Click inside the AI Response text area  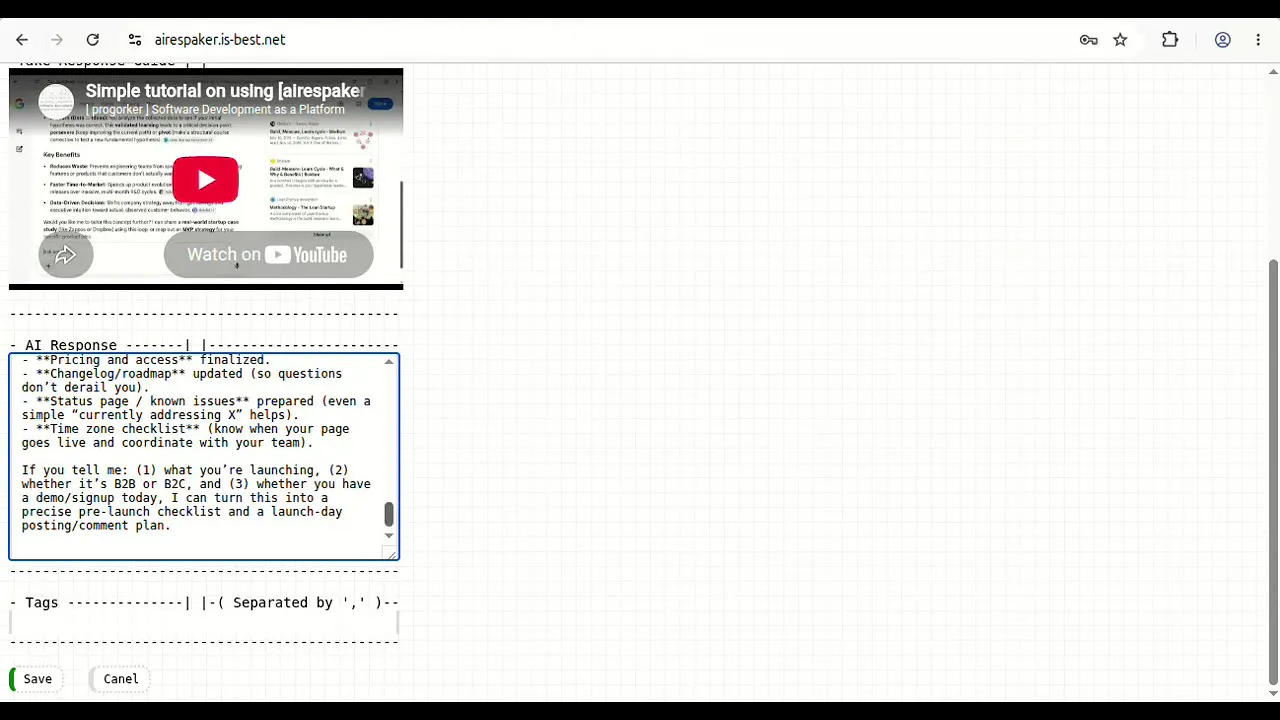click(196, 457)
